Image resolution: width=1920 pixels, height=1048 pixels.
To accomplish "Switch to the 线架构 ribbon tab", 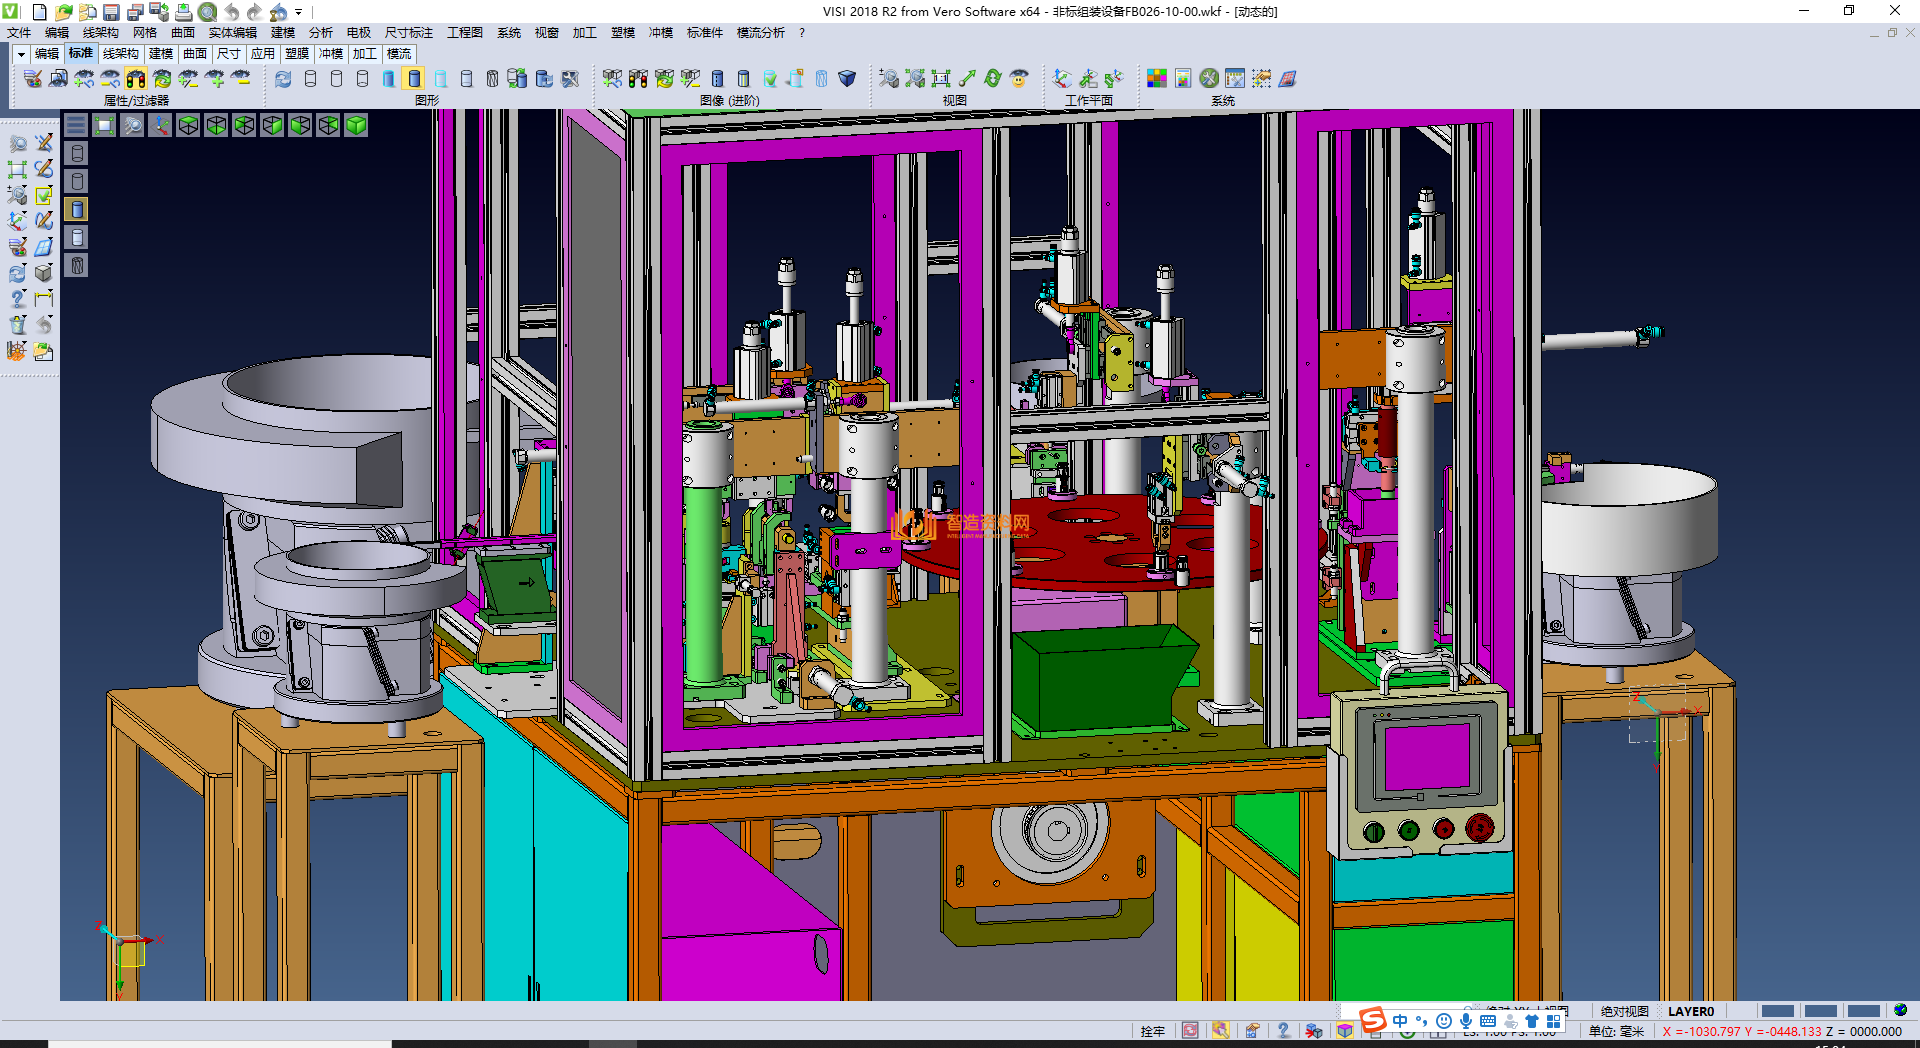I will [x=120, y=54].
